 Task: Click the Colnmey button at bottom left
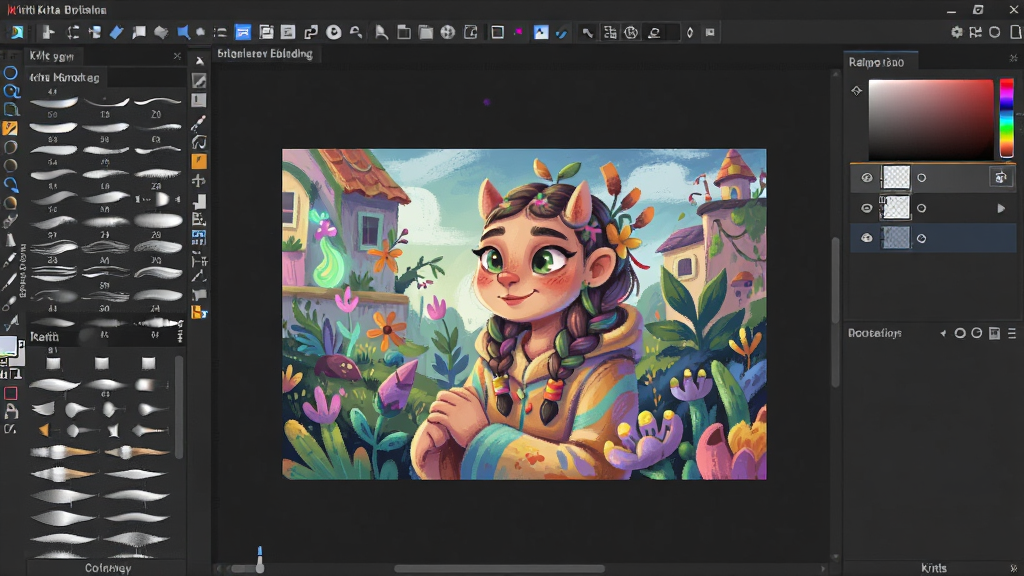point(108,568)
